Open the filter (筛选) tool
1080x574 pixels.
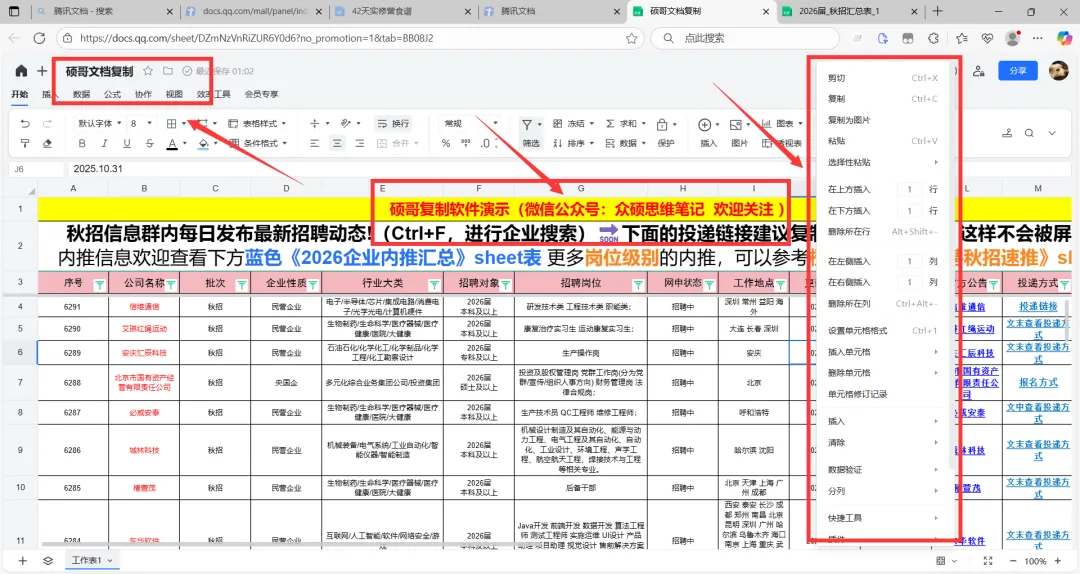click(530, 132)
